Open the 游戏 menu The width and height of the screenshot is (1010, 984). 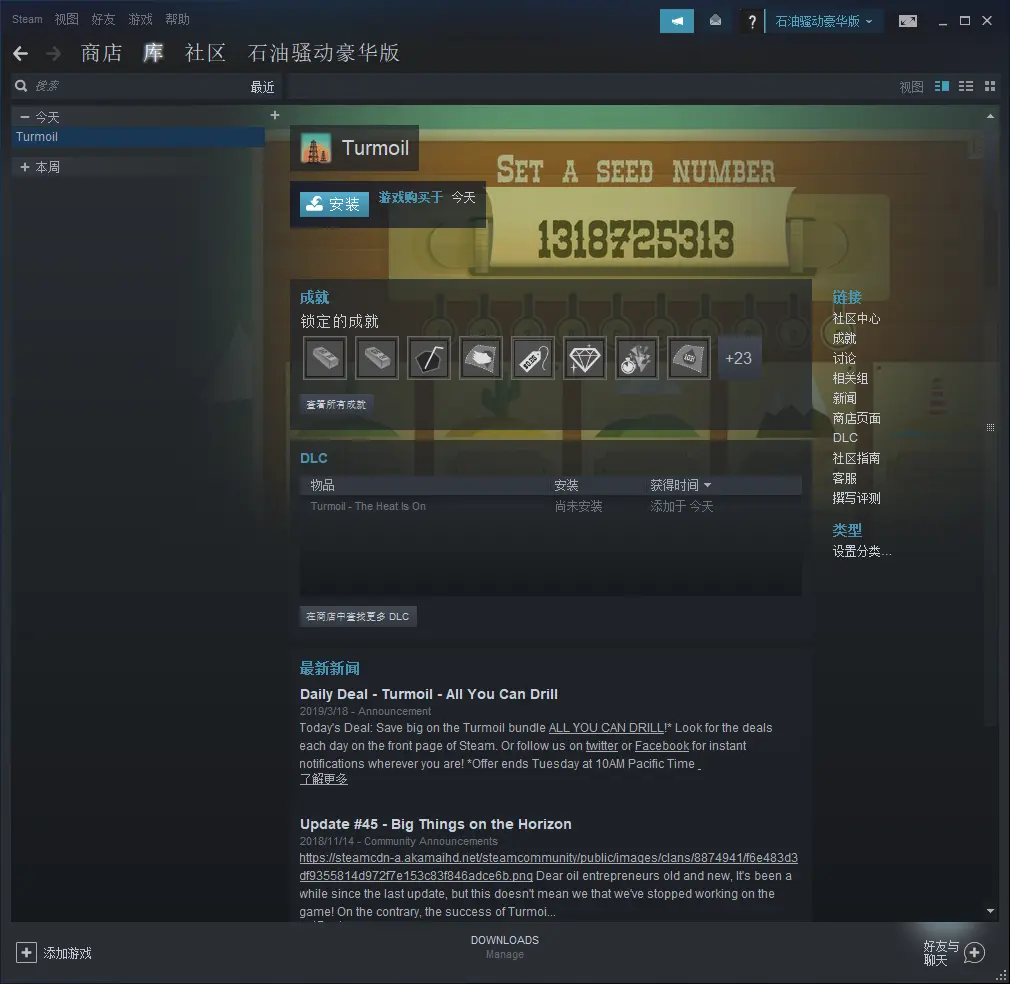(x=140, y=19)
